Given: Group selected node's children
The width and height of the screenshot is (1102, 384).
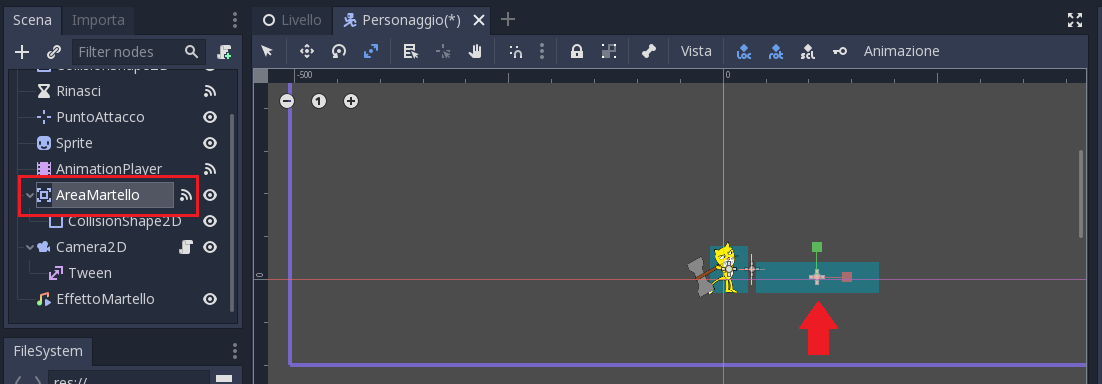Looking at the screenshot, I should click(x=609, y=51).
